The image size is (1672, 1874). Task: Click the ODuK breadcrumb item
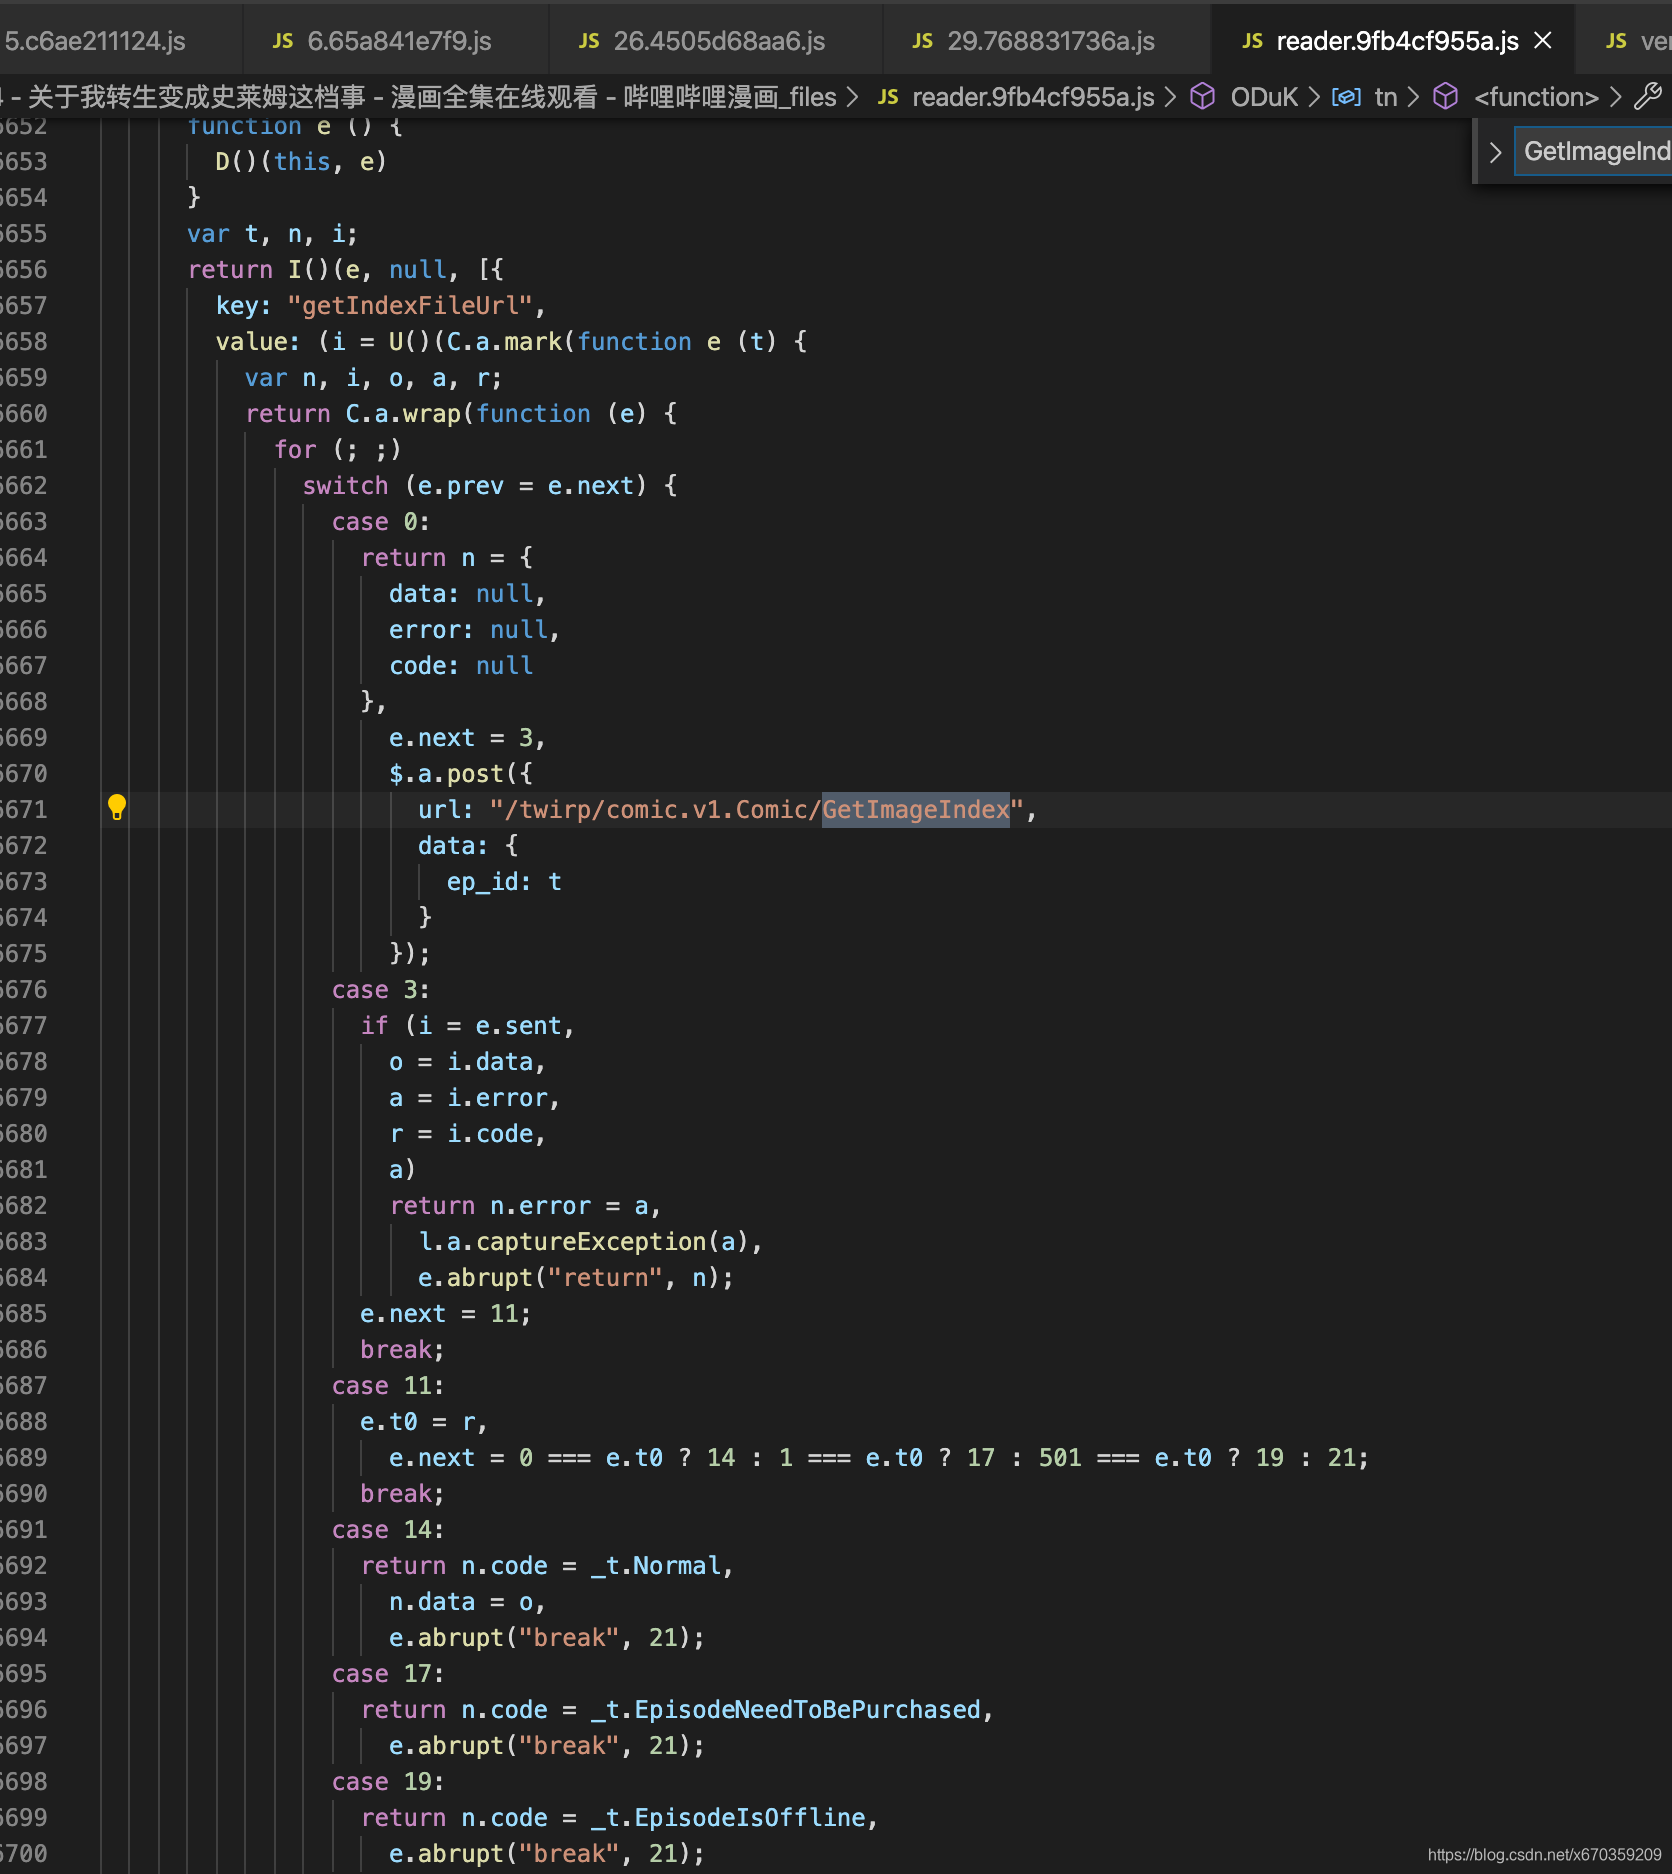point(1263,97)
